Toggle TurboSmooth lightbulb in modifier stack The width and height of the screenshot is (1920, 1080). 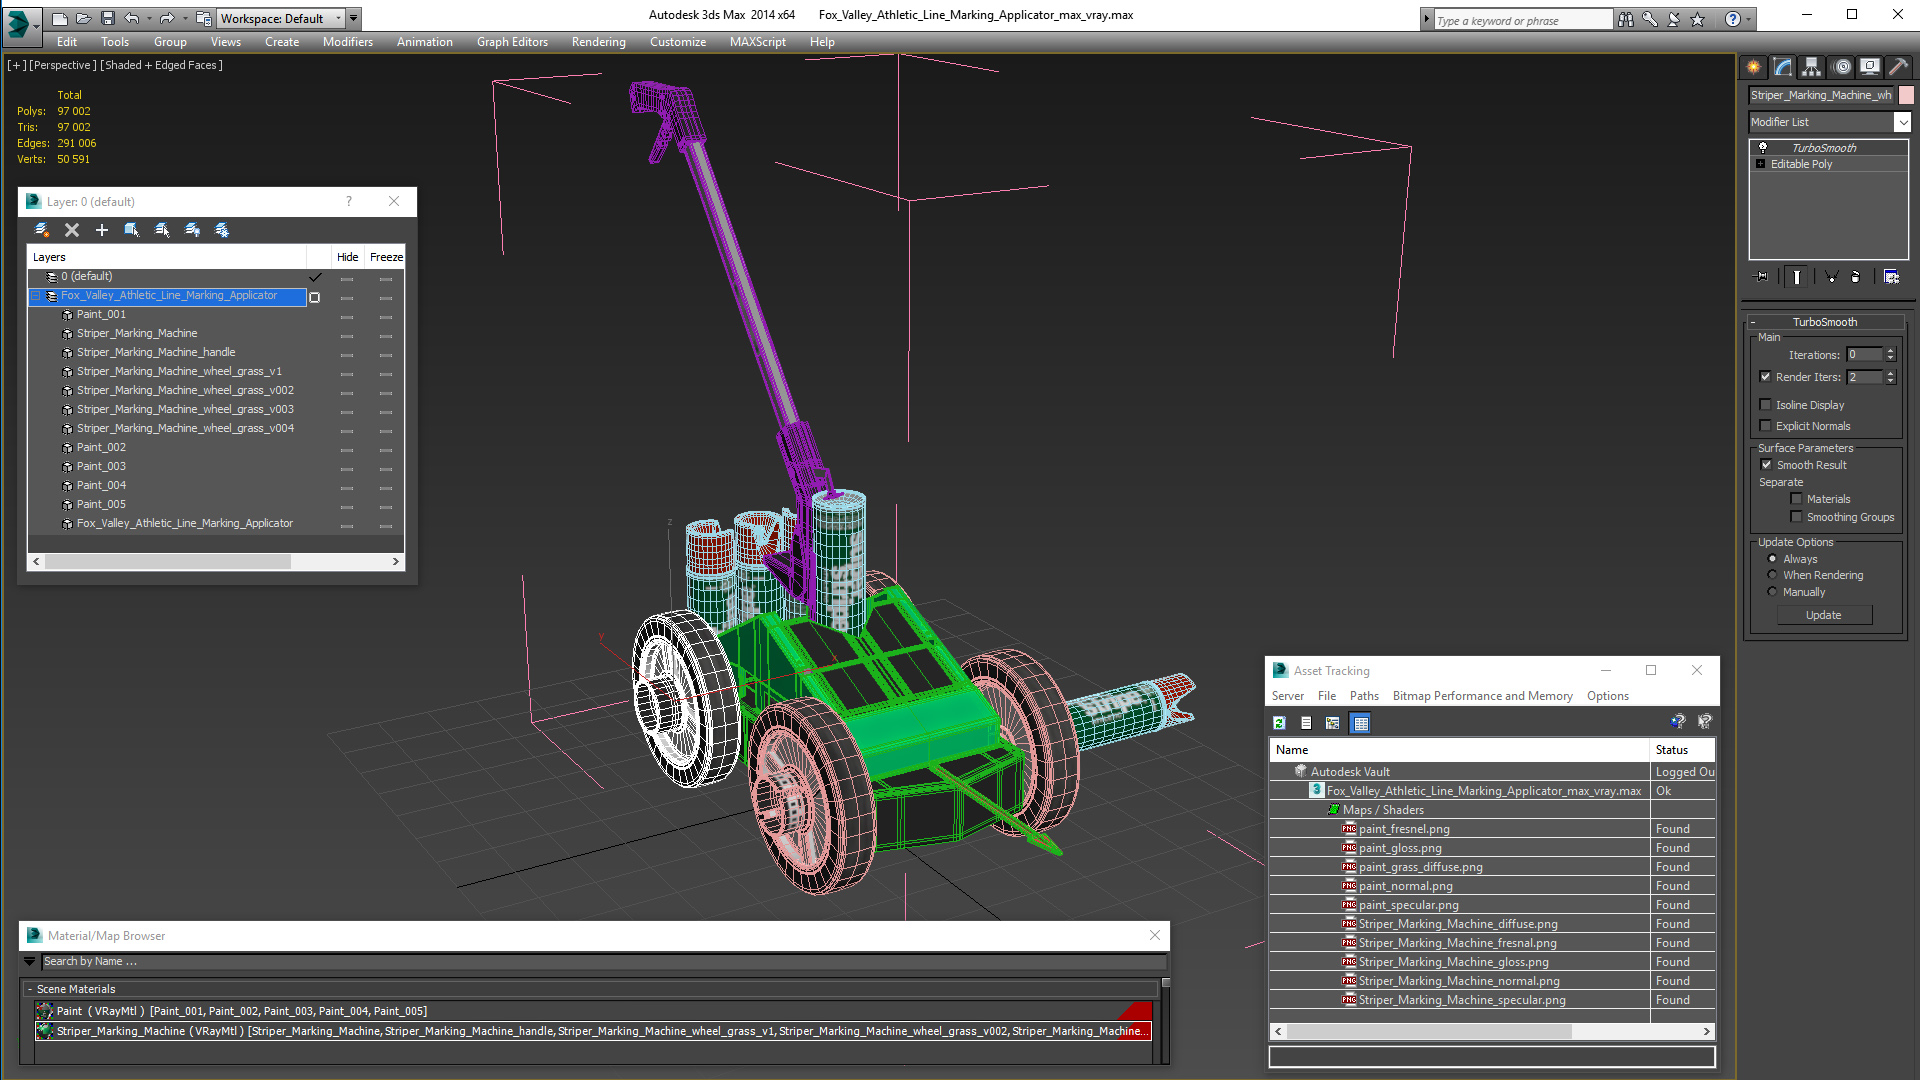click(x=1763, y=147)
